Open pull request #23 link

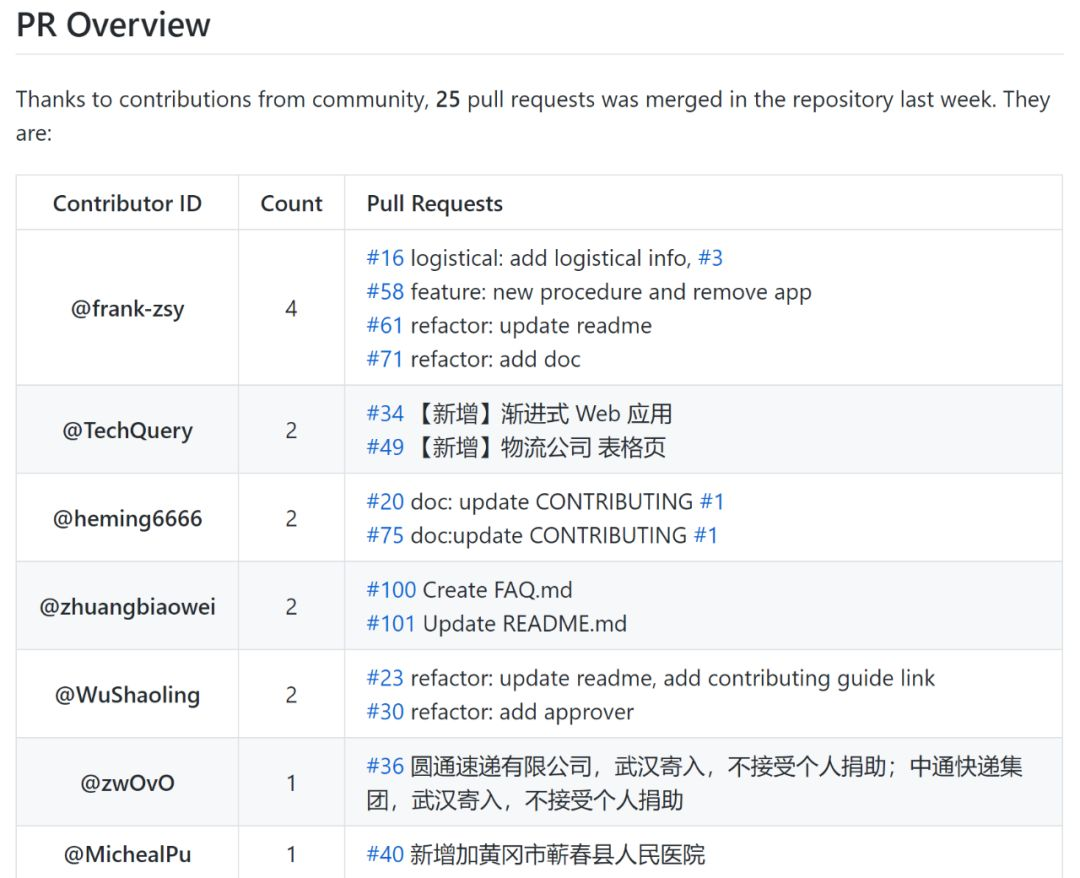pyautogui.click(x=385, y=678)
